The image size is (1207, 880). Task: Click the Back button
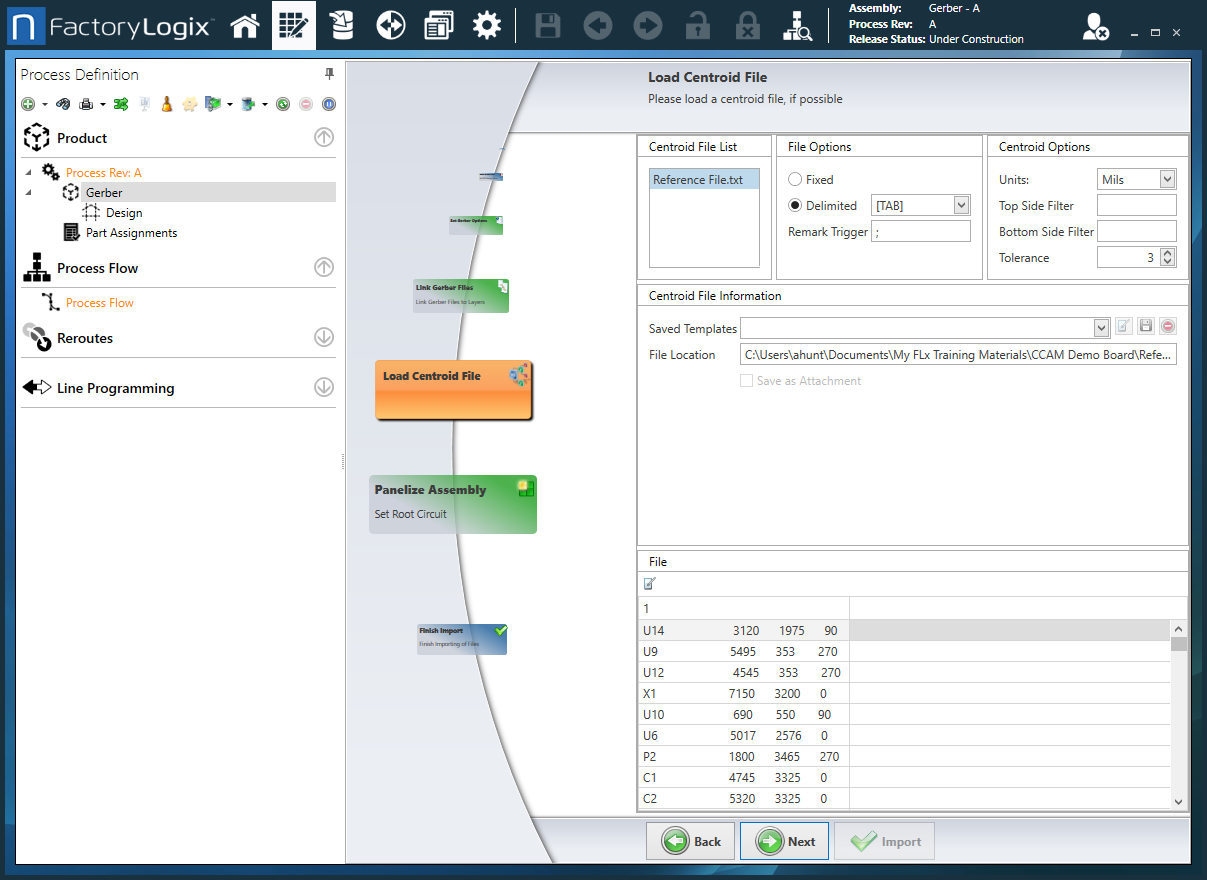click(690, 841)
